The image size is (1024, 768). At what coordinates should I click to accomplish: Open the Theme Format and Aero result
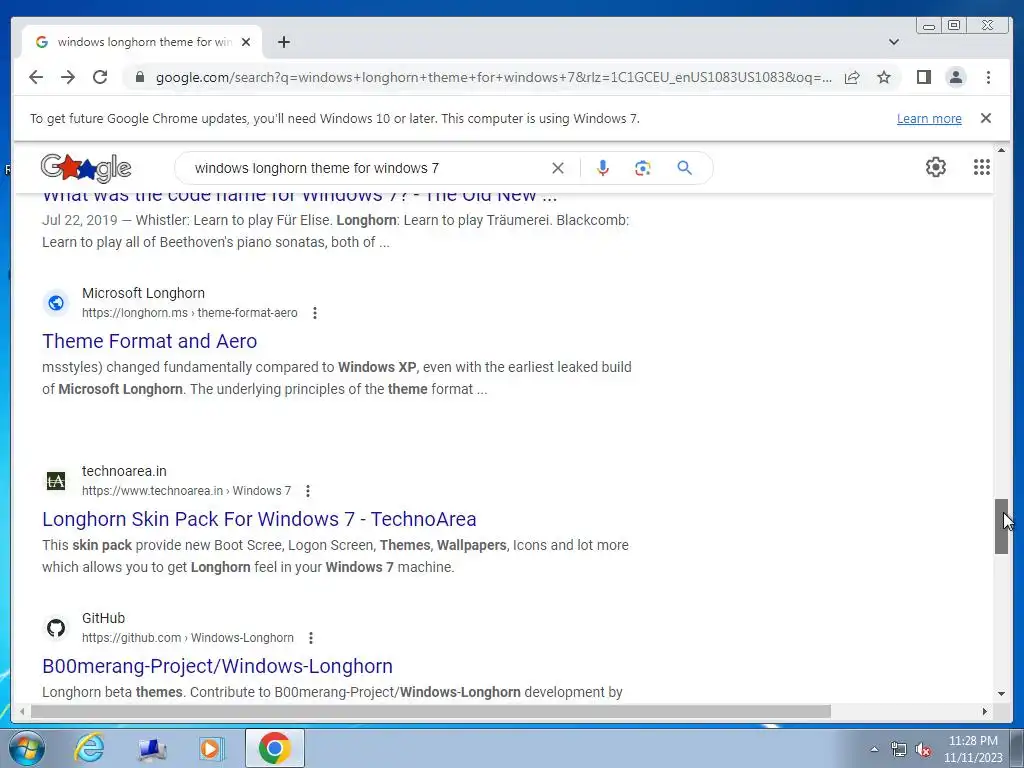[150, 341]
